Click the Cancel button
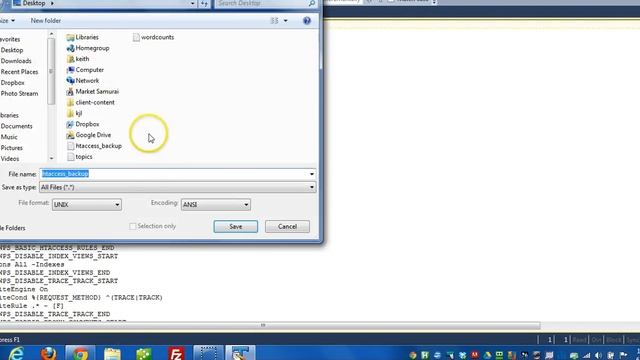 (x=287, y=227)
